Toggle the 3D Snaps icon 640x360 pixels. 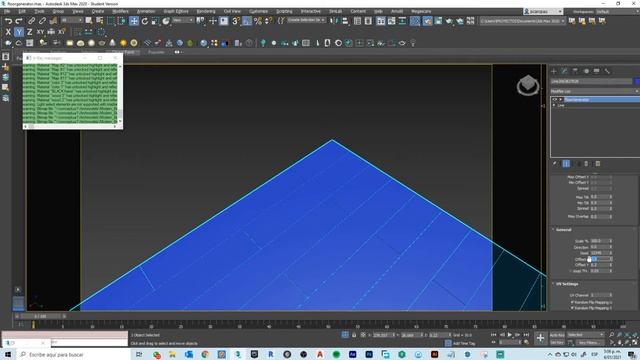(236, 21)
